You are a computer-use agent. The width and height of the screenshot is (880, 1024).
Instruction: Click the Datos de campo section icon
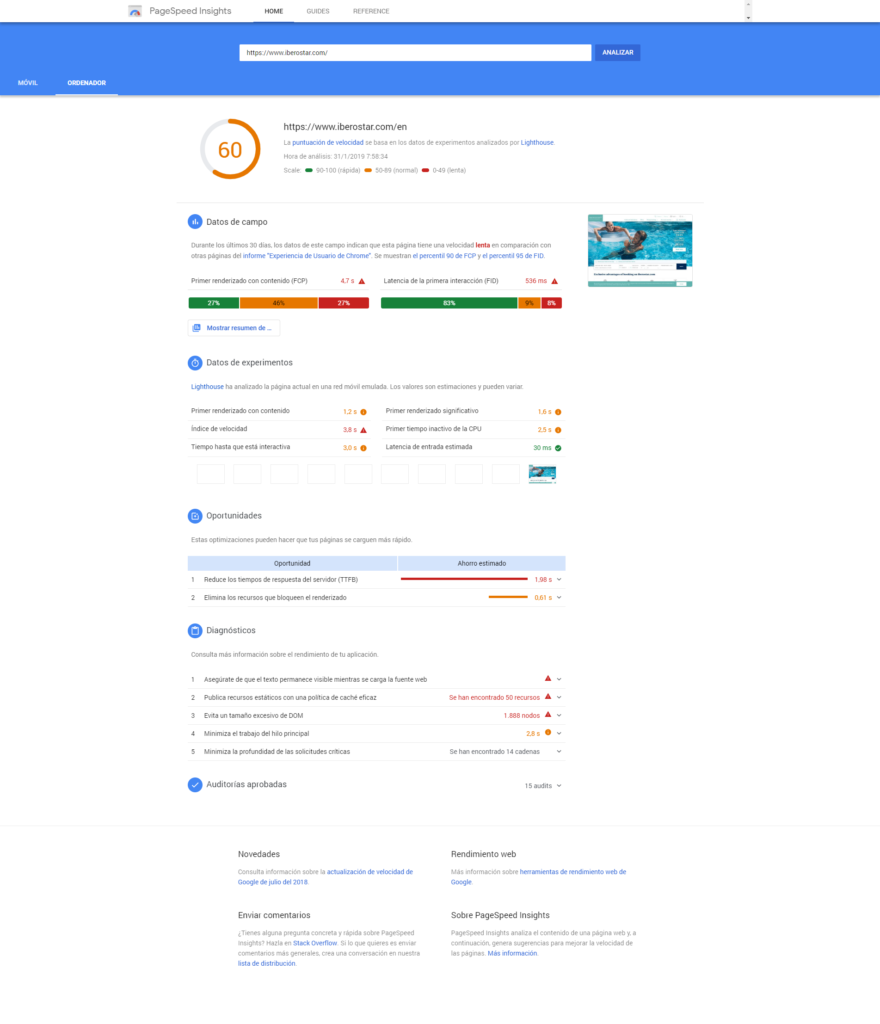[x=195, y=222]
